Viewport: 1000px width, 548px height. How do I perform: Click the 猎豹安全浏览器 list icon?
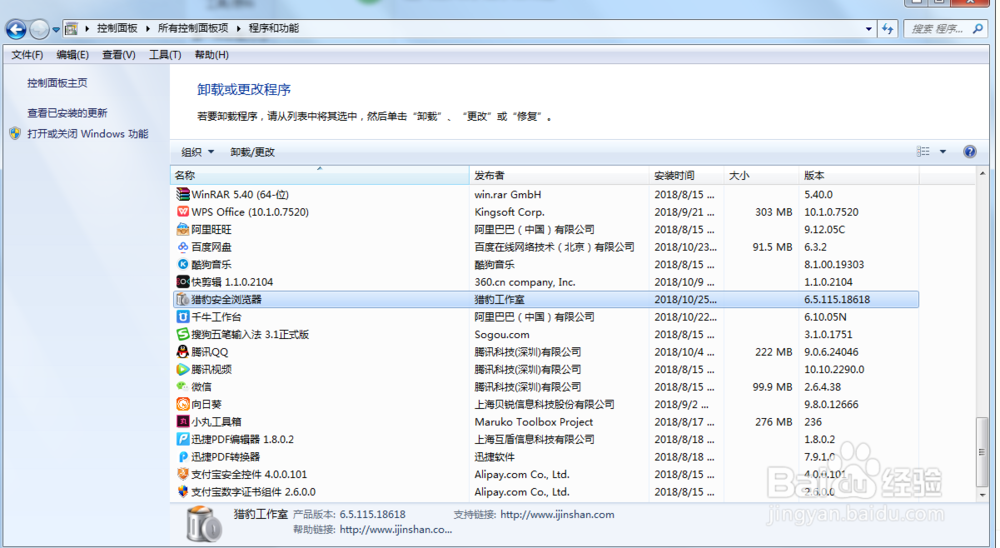183,299
